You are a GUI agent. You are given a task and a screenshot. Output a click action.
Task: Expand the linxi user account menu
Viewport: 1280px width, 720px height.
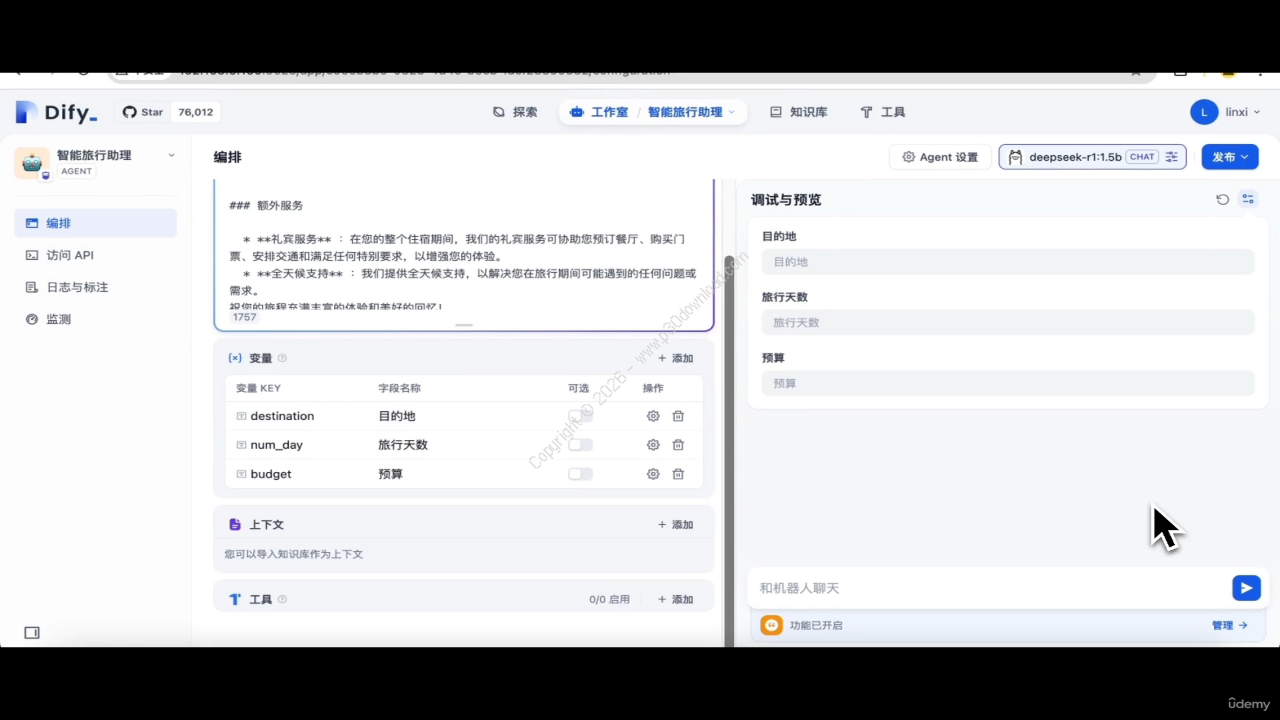point(1226,112)
